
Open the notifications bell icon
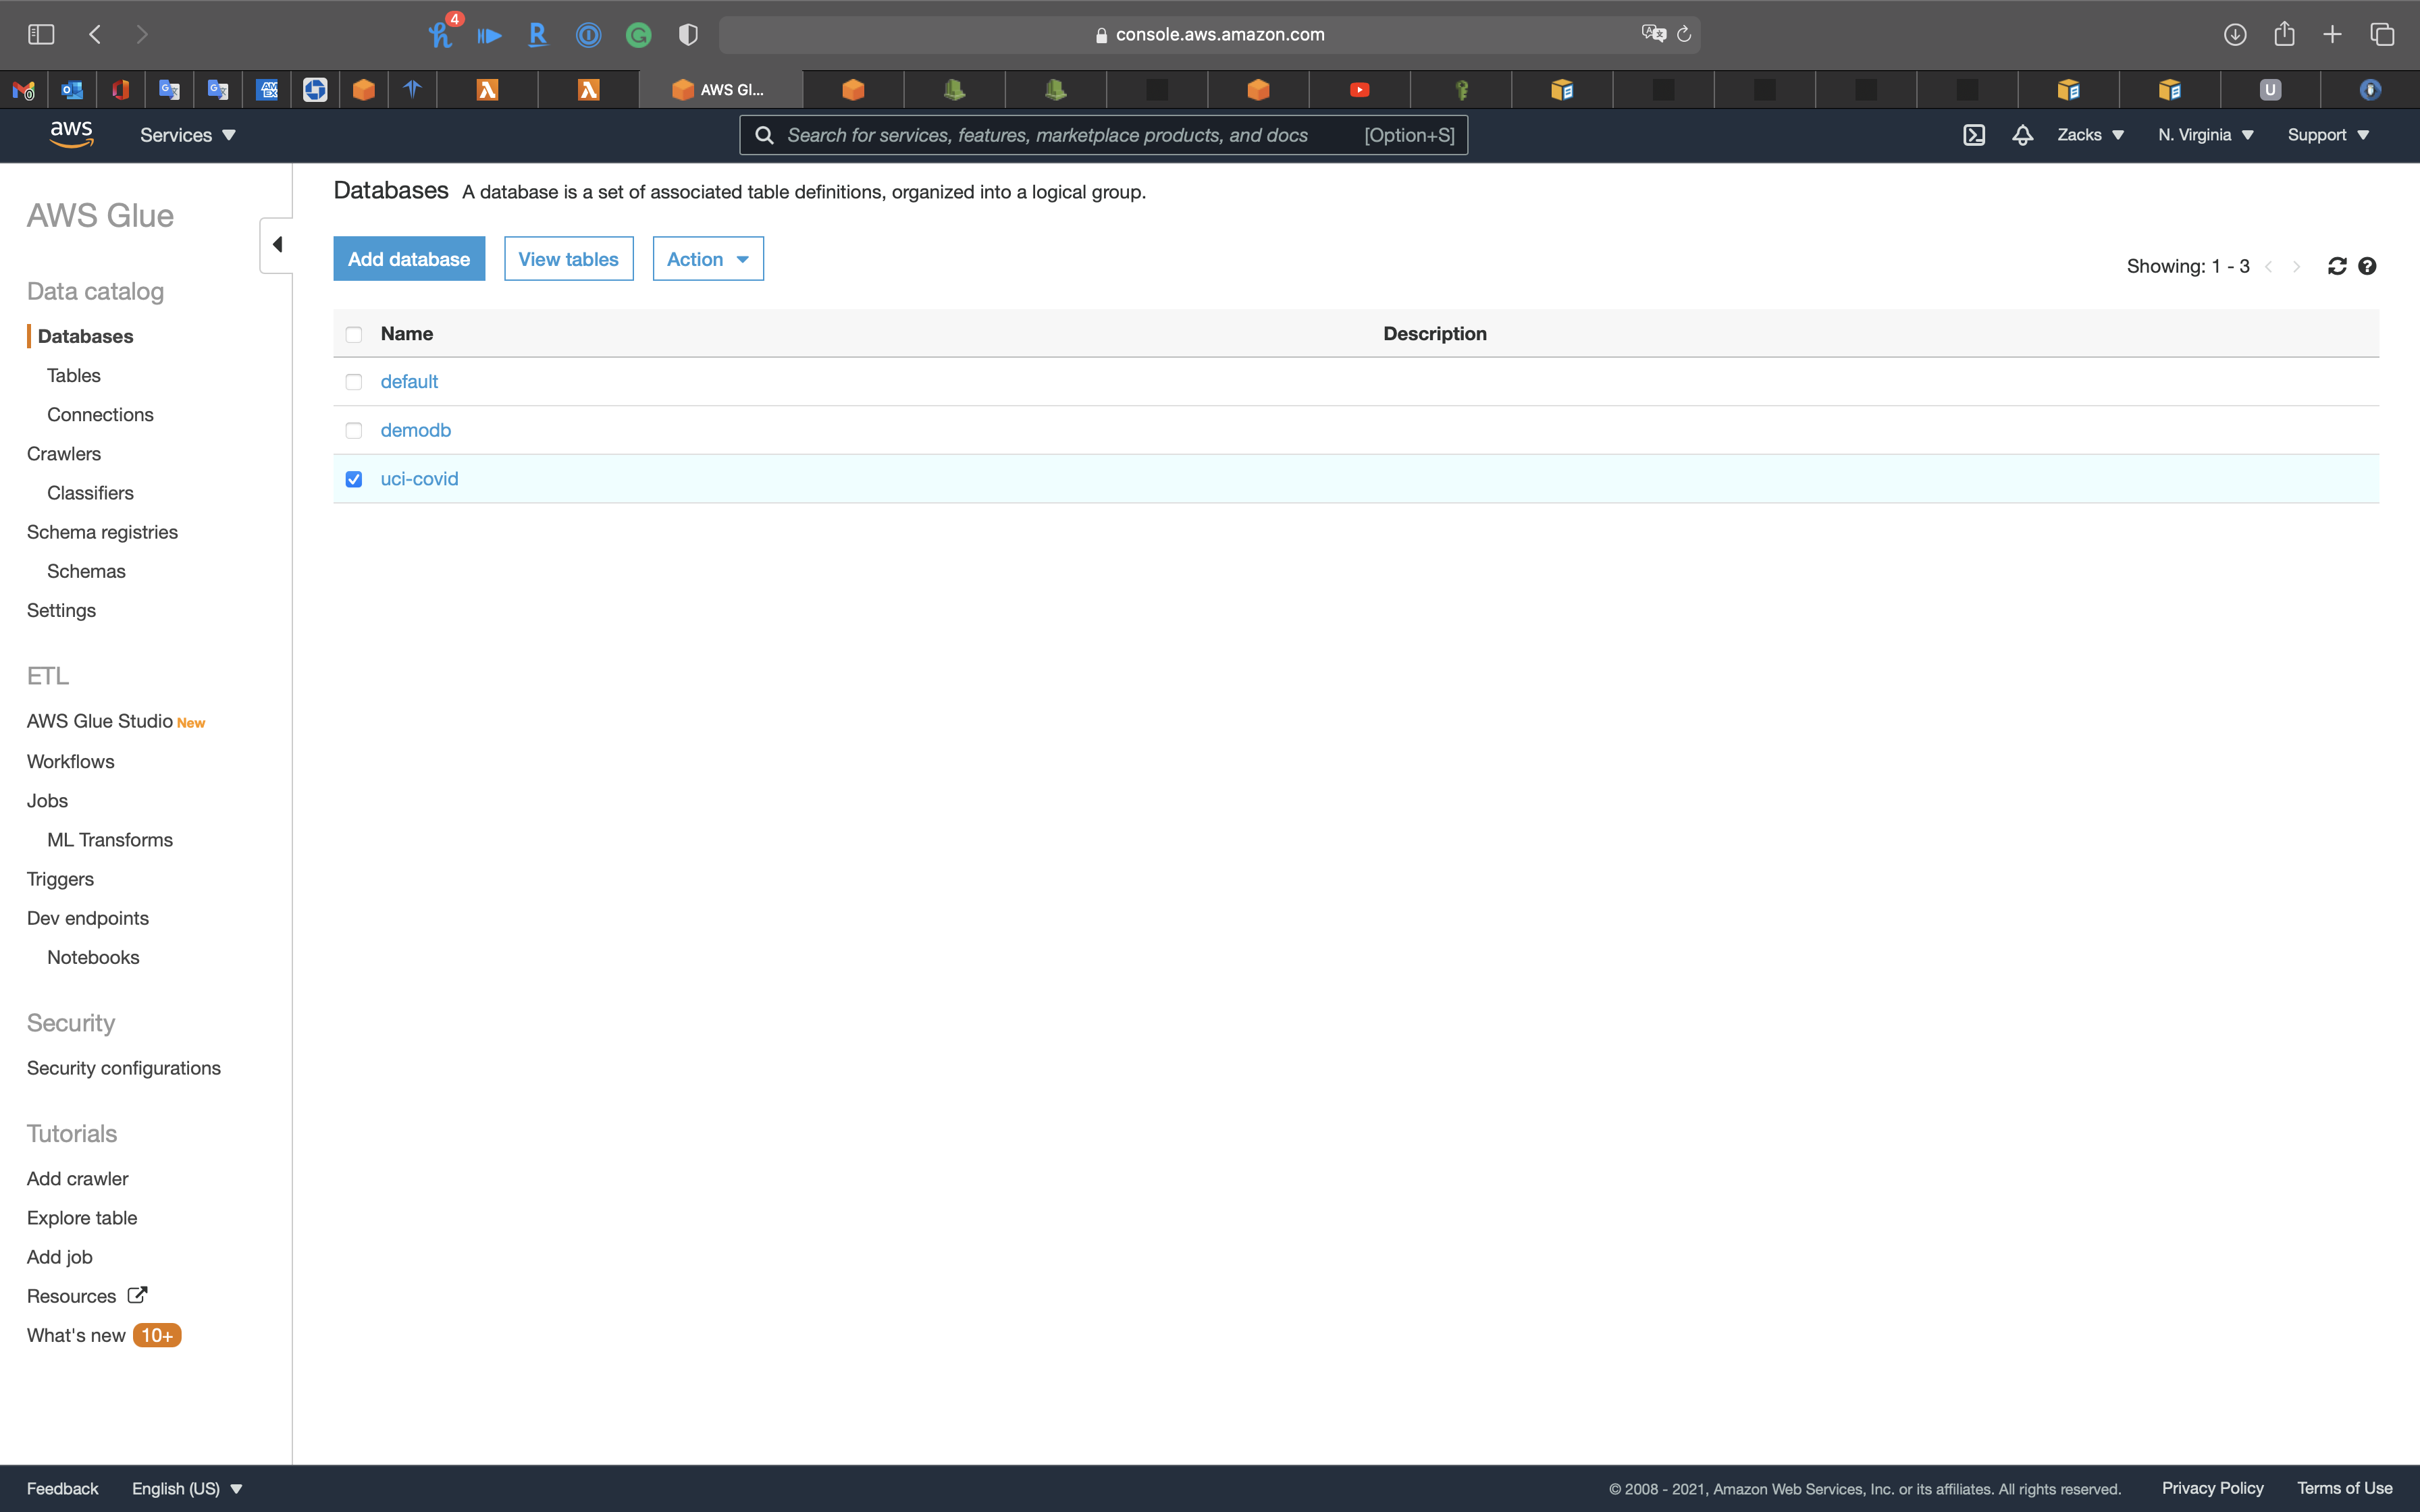[x=2022, y=135]
